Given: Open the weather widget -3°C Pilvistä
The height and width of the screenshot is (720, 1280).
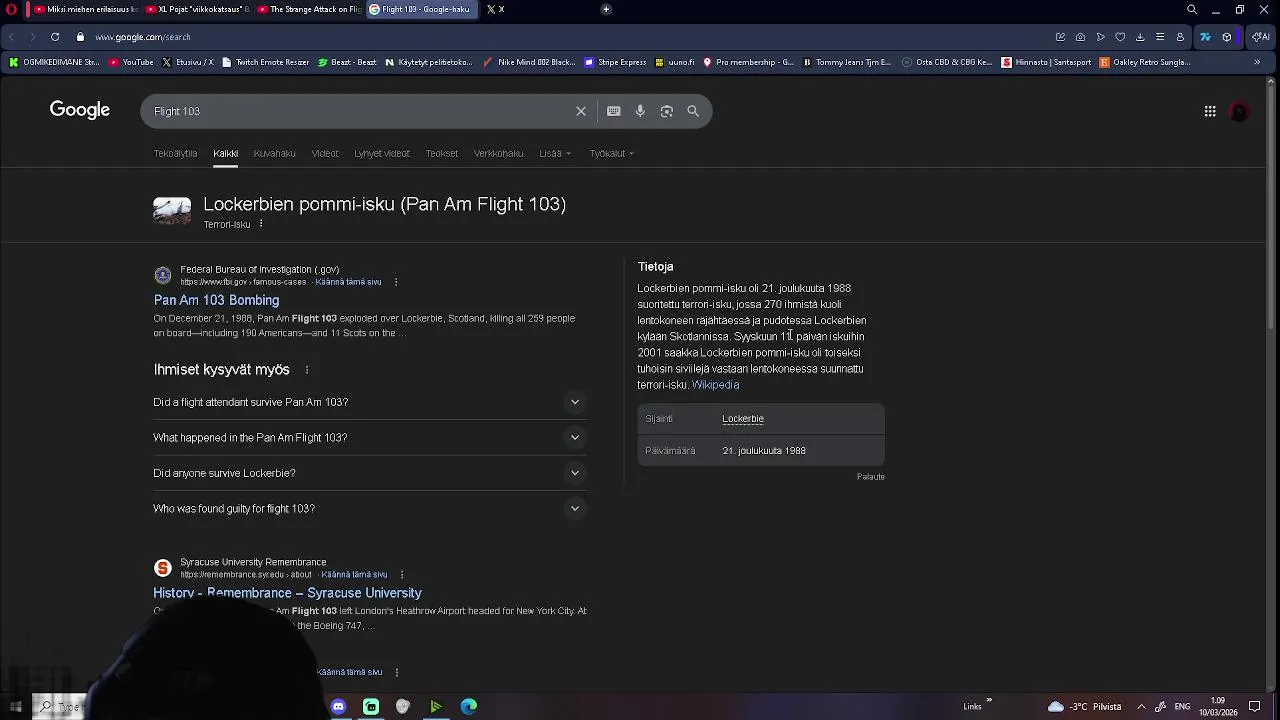Looking at the screenshot, I should [x=1085, y=706].
